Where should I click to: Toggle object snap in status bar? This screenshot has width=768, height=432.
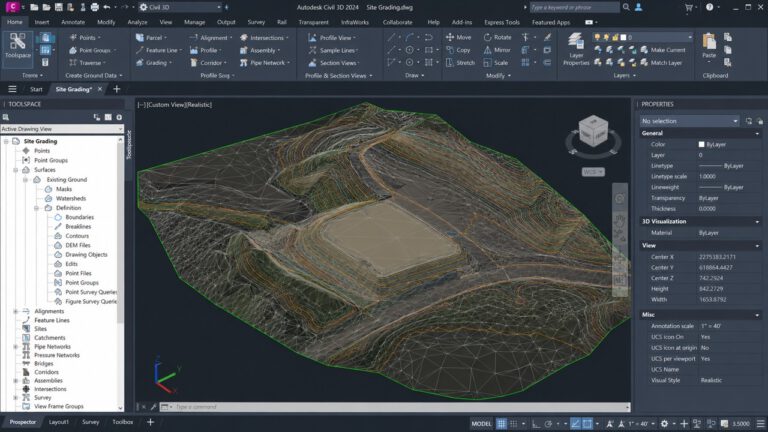[587, 424]
